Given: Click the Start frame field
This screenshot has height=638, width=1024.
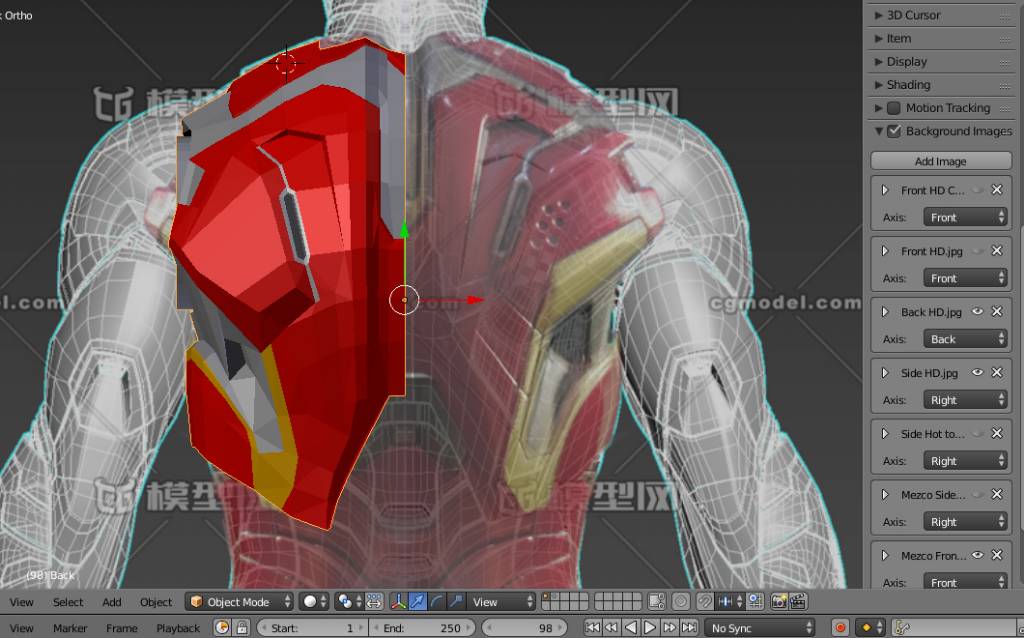Looking at the screenshot, I should click(x=312, y=628).
